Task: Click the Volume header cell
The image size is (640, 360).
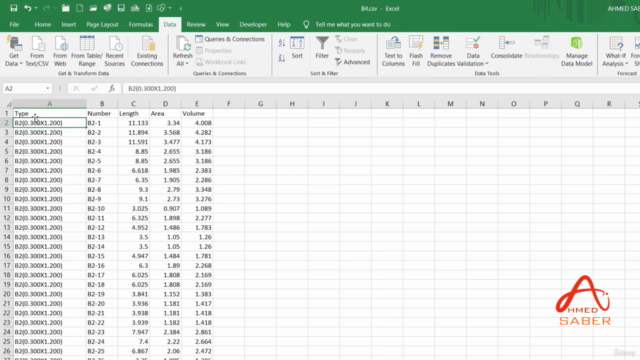Action: point(197,113)
